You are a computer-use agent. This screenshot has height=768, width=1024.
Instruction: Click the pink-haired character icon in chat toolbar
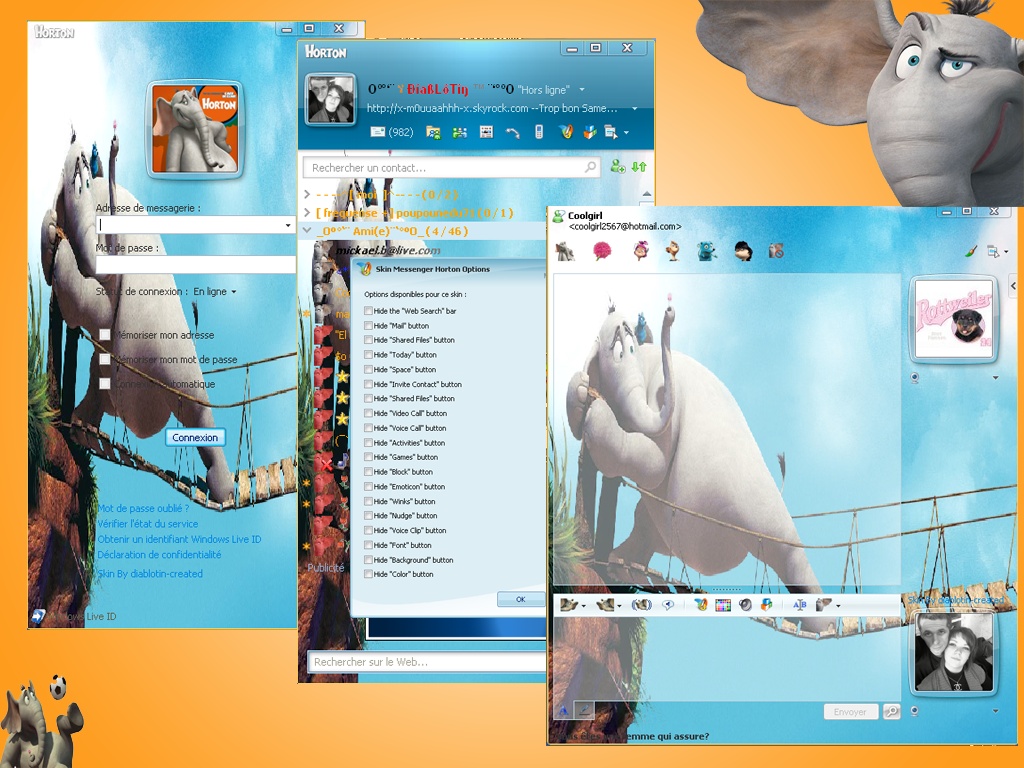pyautogui.click(x=641, y=251)
